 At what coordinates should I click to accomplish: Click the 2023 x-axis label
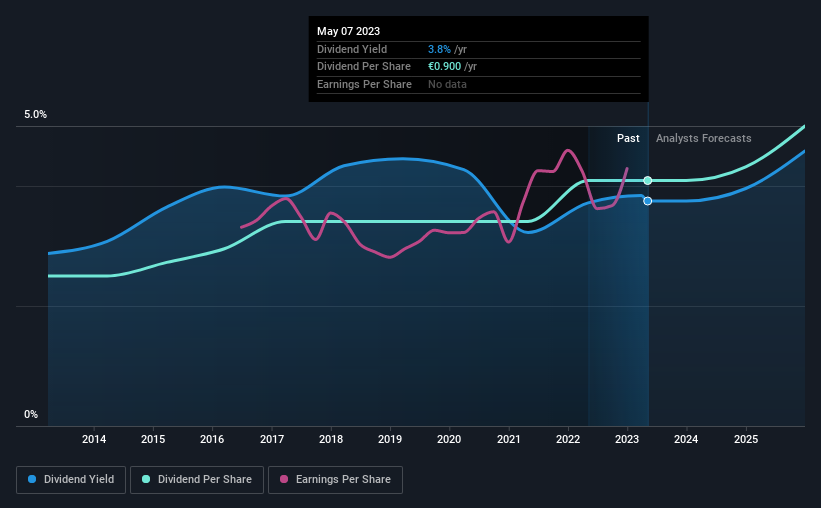tap(627, 439)
